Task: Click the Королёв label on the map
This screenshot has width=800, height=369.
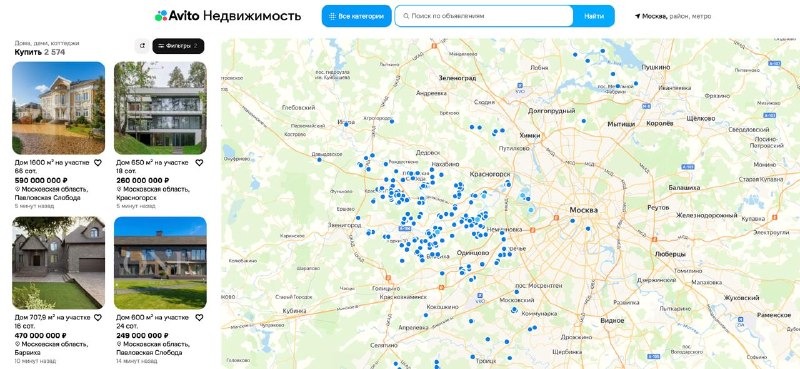Action: [x=660, y=124]
